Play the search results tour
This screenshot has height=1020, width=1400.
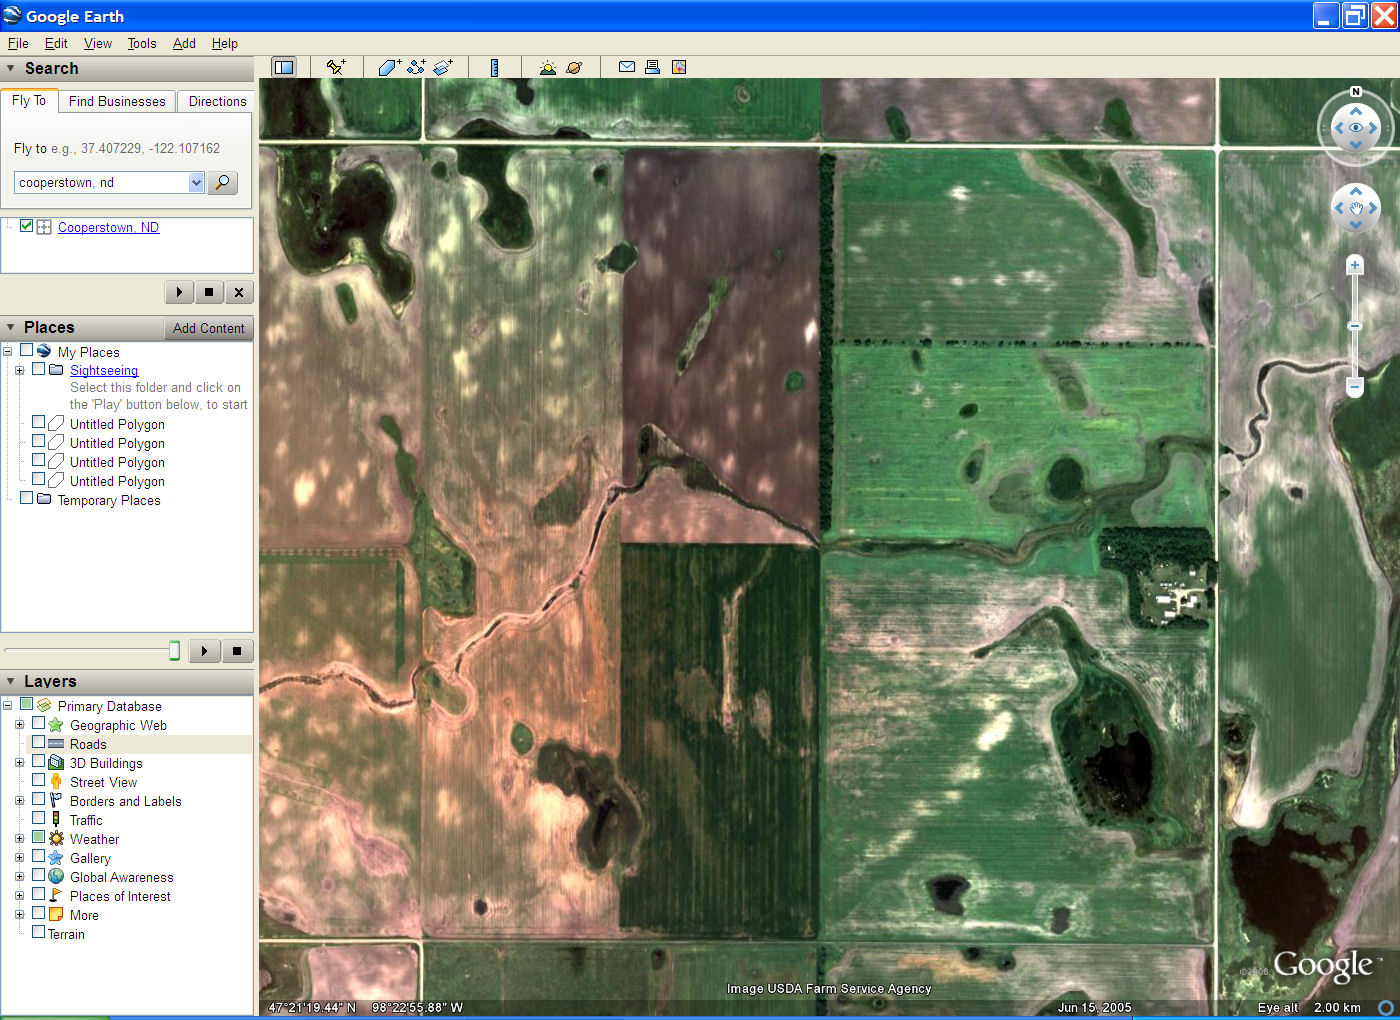pyautogui.click(x=179, y=292)
